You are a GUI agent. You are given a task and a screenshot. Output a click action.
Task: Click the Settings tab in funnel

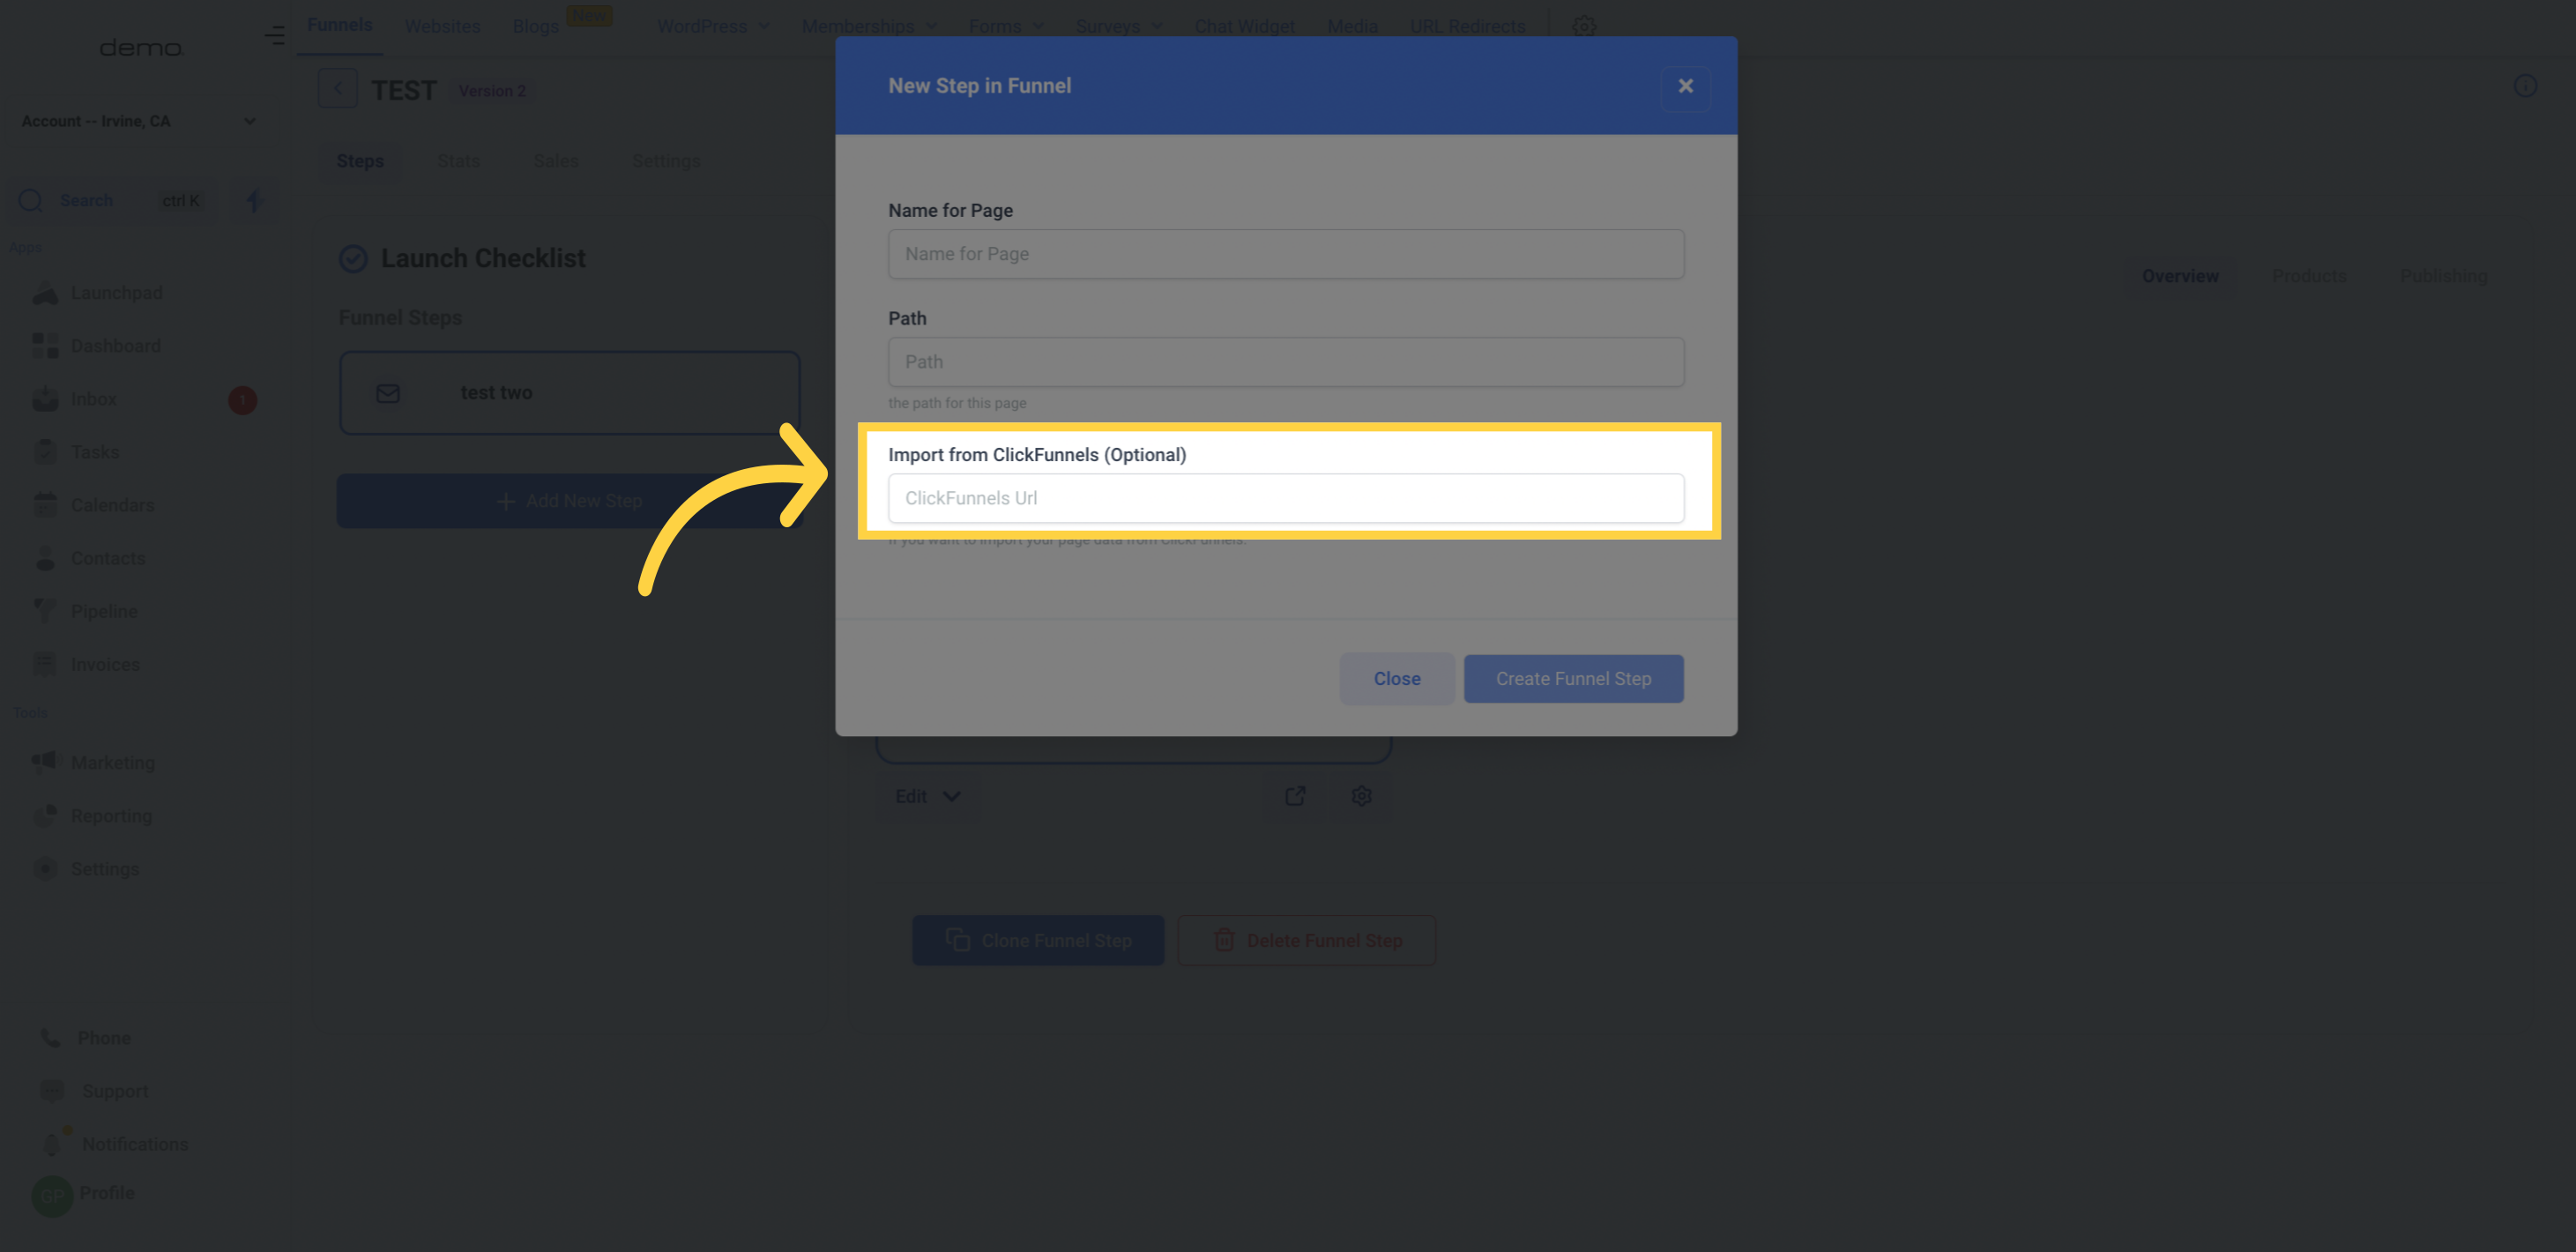coord(667,160)
